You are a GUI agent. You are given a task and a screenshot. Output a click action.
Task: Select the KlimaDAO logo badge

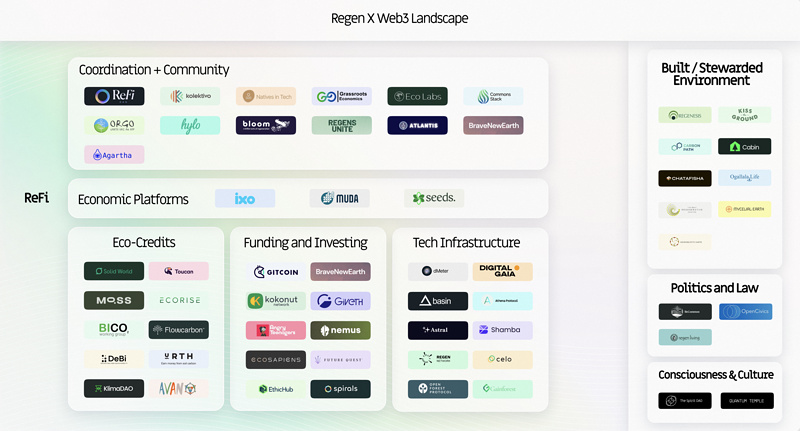(114, 389)
